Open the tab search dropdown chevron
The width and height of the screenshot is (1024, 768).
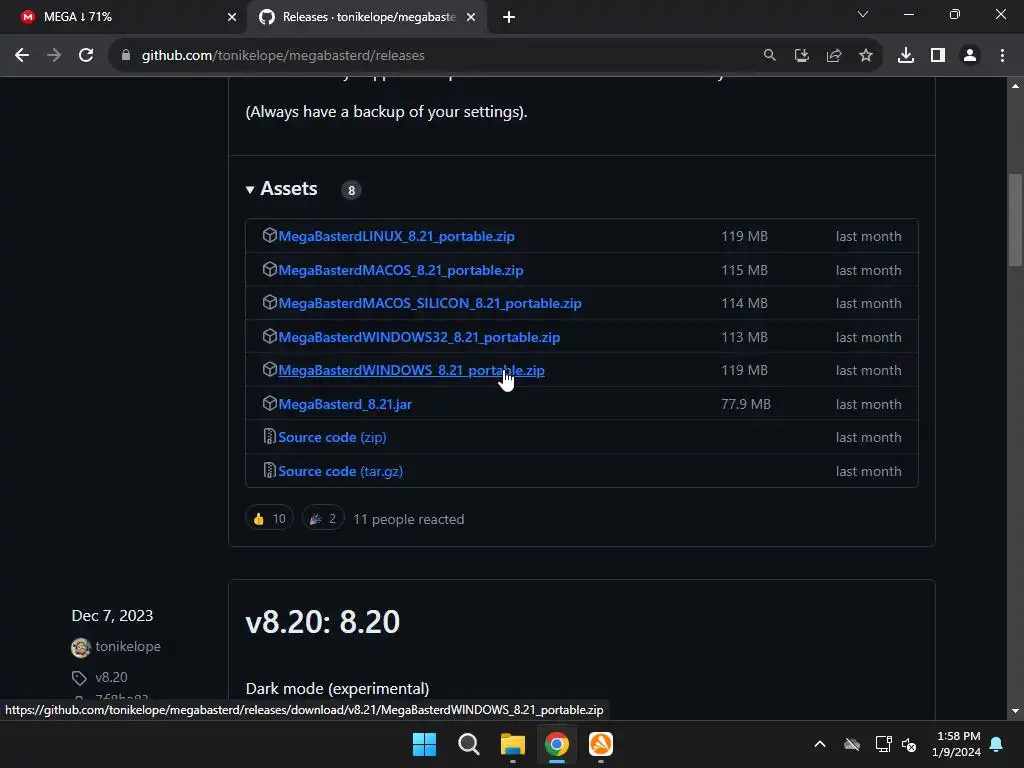863,14
